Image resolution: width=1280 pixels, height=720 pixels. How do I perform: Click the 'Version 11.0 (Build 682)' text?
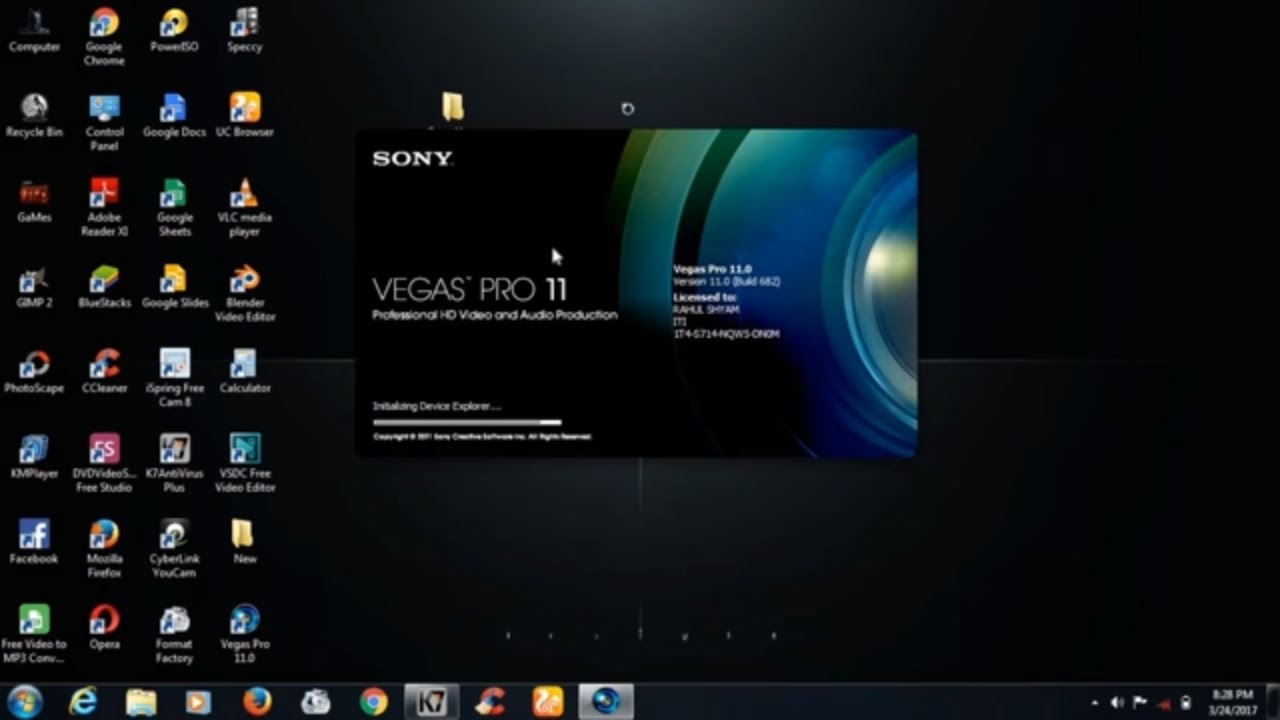[727, 281]
